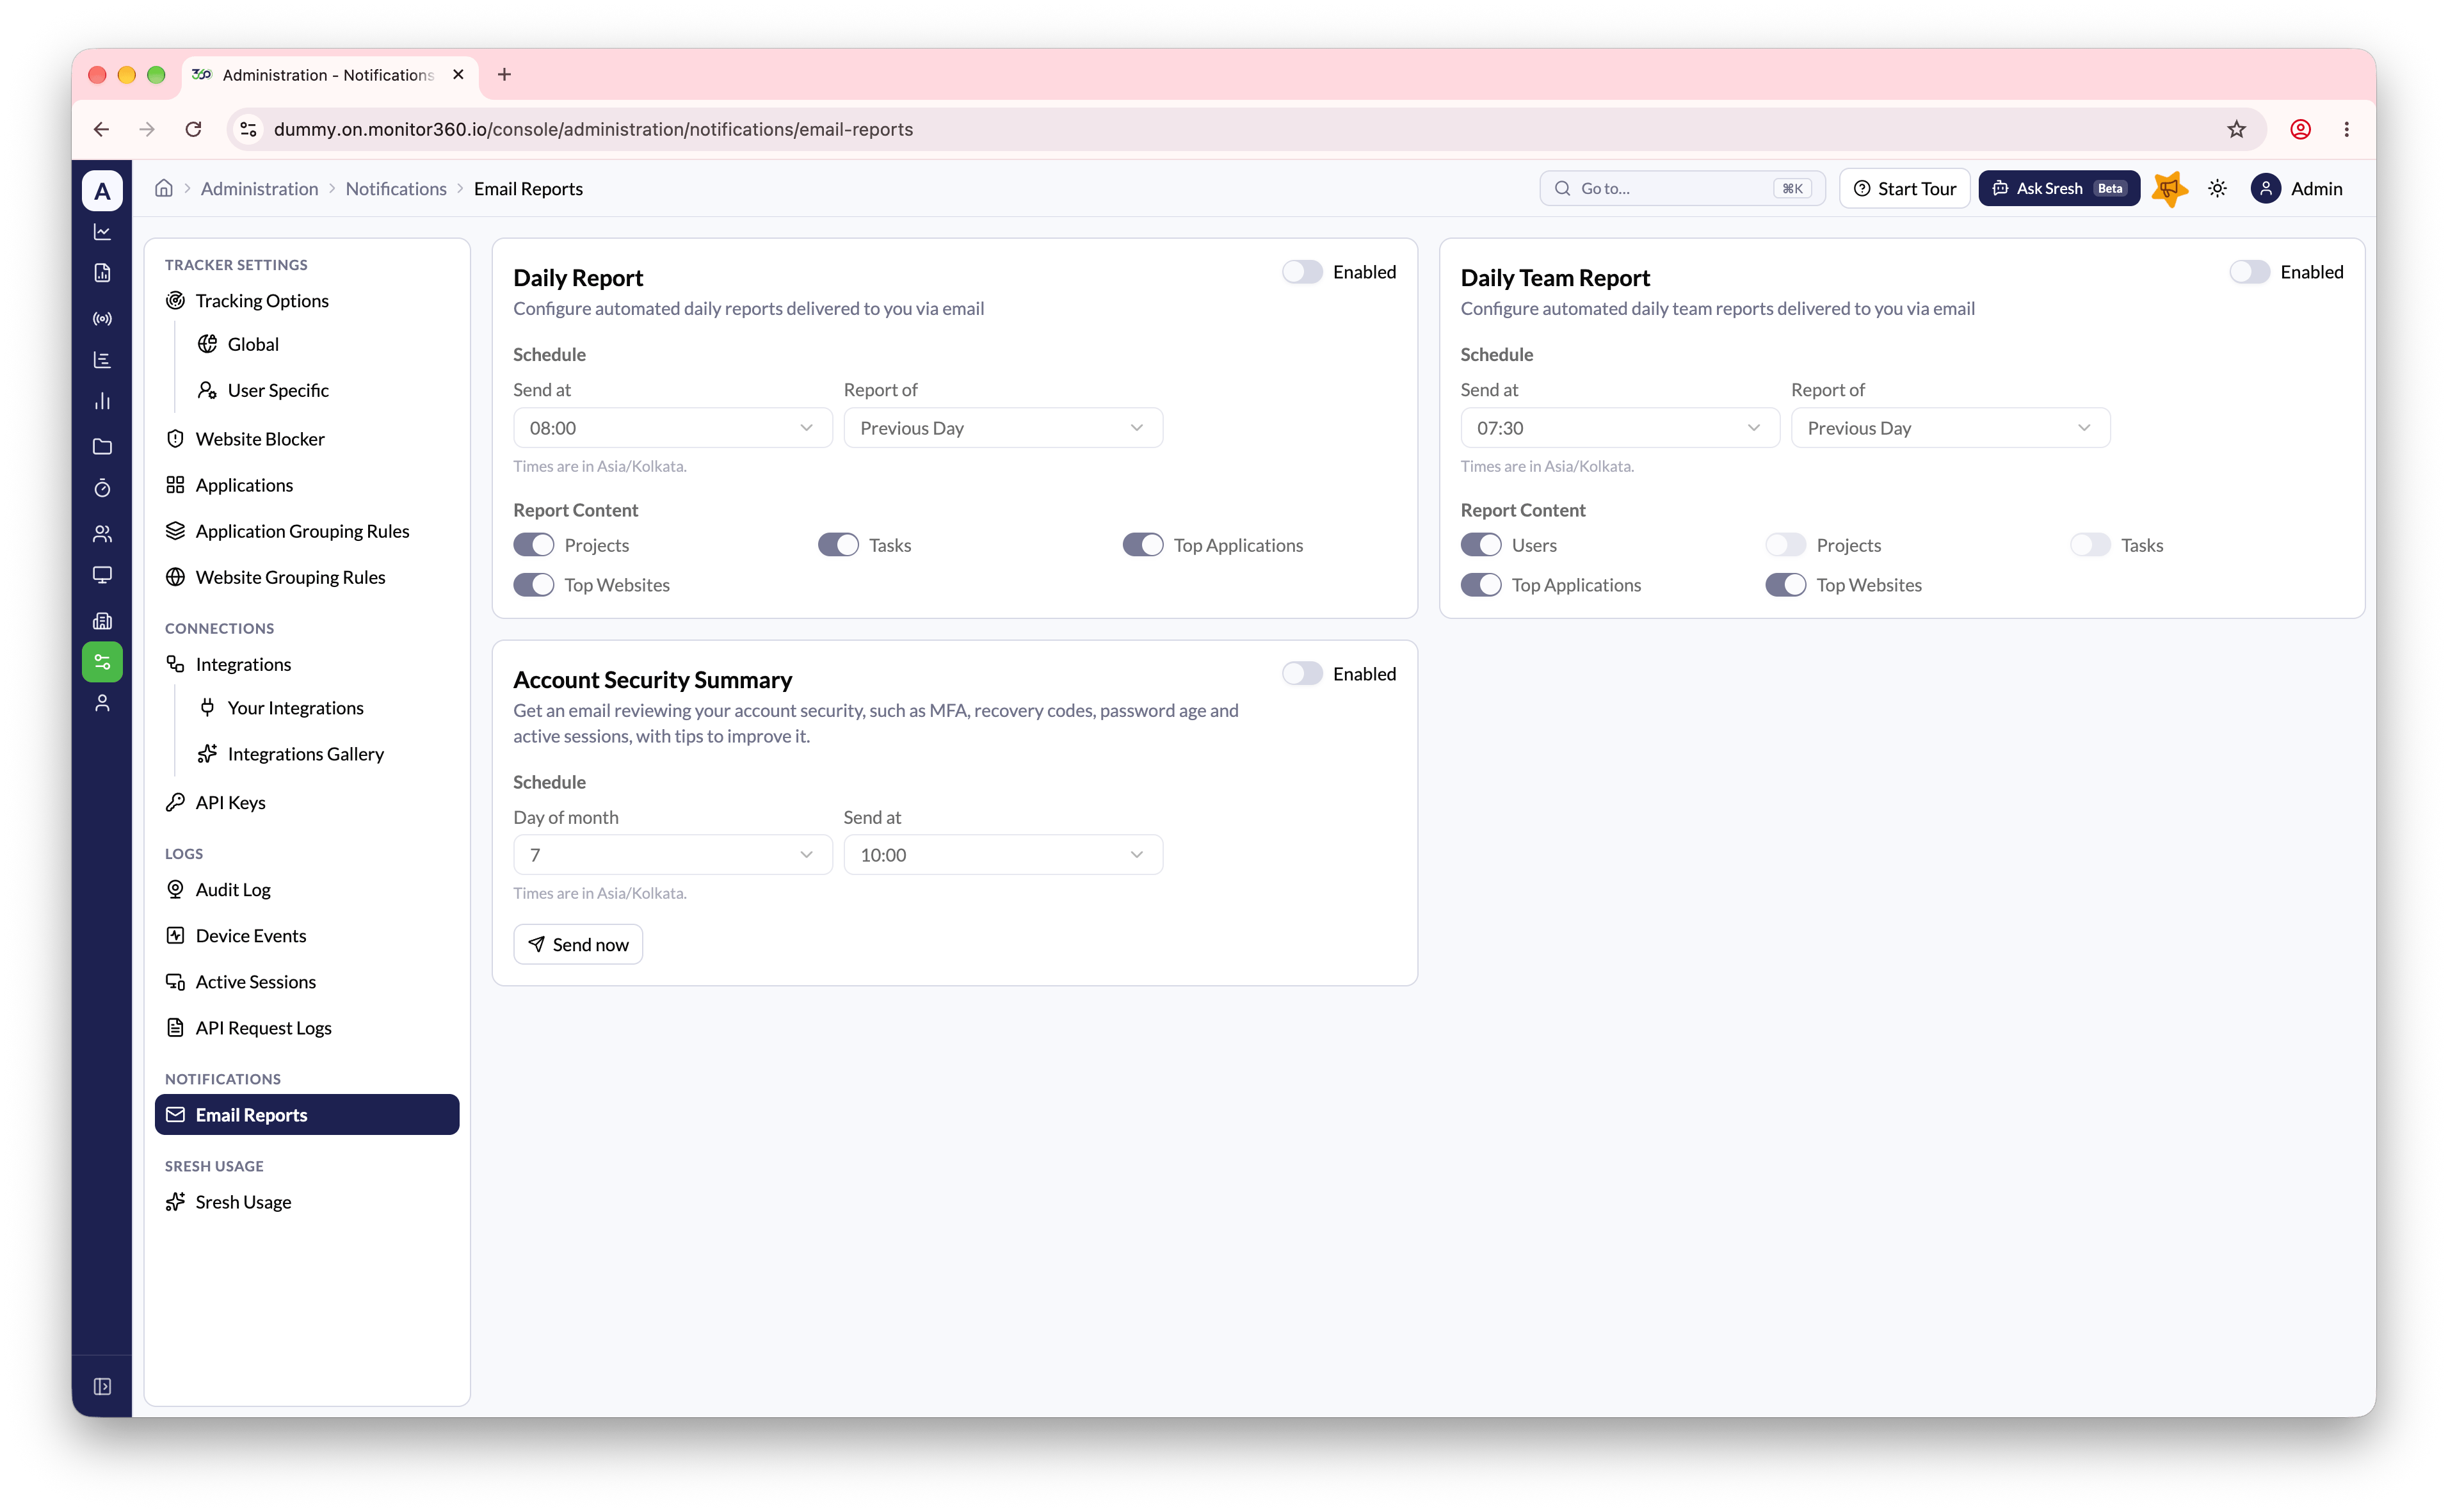Viewport: 2448px width, 1512px height.
Task: Go to API Keys in sidebar
Action: [x=307, y=803]
